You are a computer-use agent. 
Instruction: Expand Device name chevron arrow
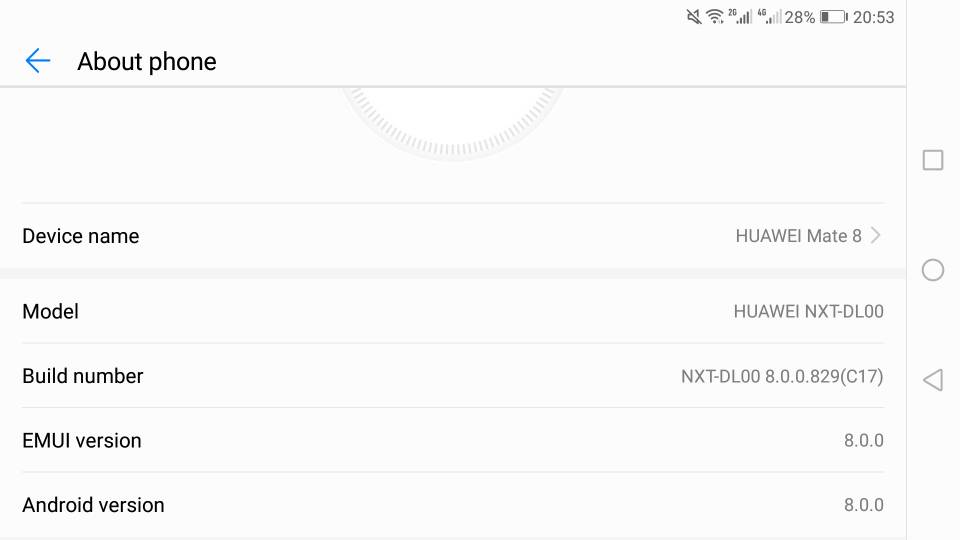(876, 236)
